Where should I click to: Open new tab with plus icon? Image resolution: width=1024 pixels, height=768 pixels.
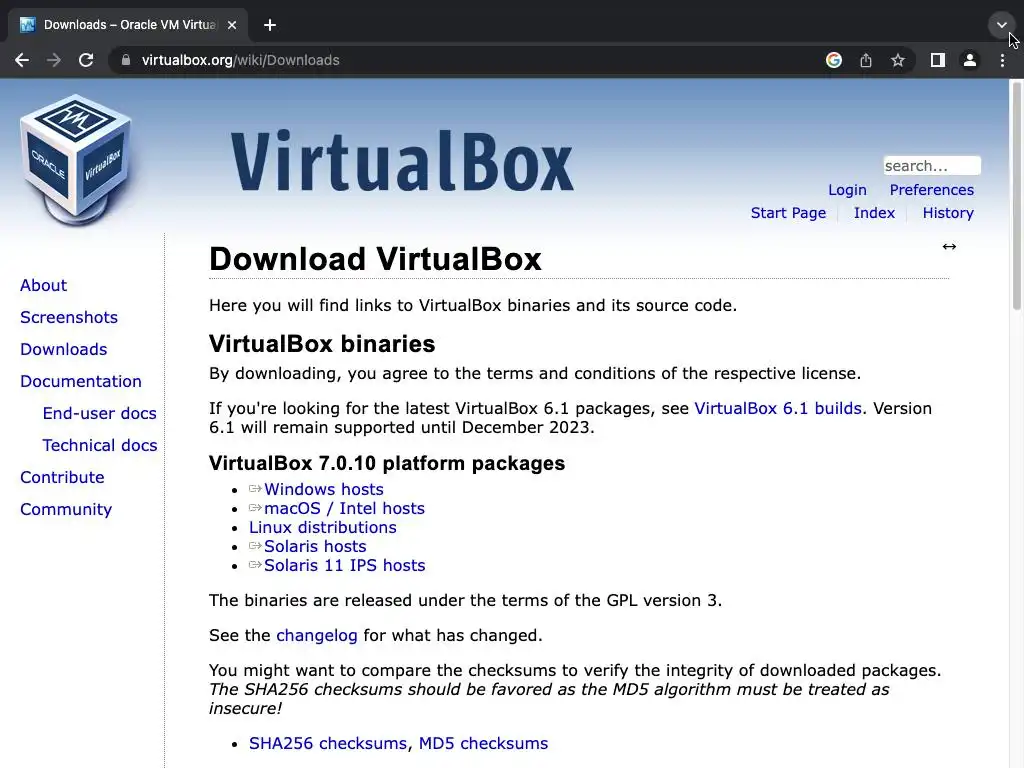point(270,25)
